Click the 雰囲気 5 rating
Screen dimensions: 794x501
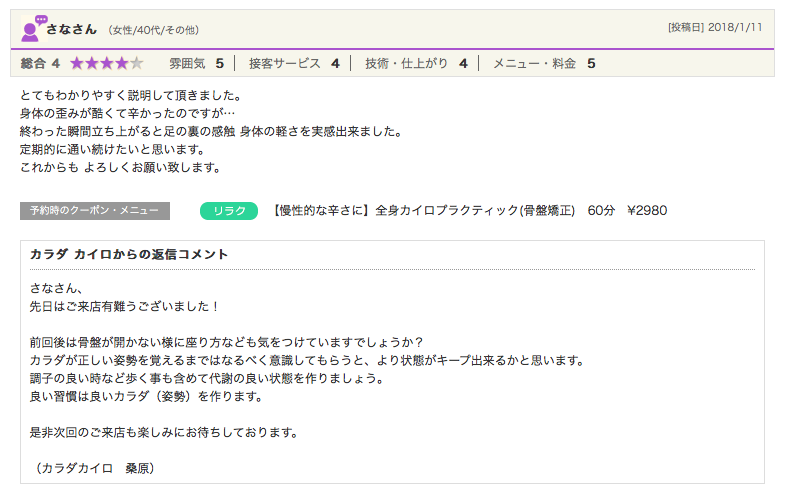point(196,63)
